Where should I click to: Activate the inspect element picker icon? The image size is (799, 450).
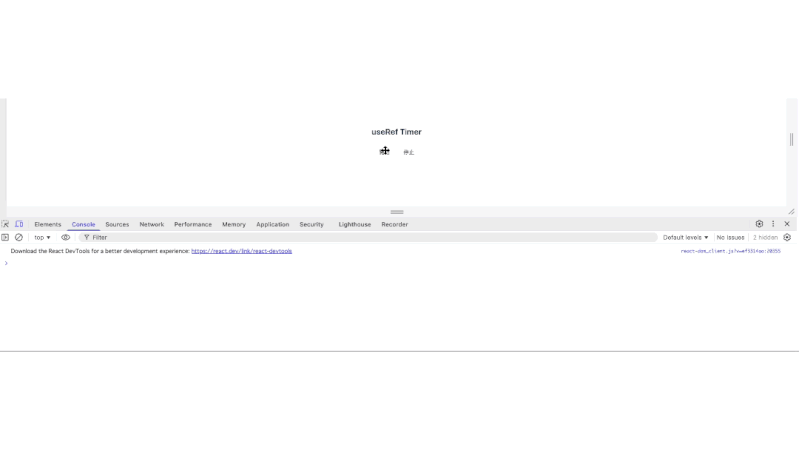(6, 224)
